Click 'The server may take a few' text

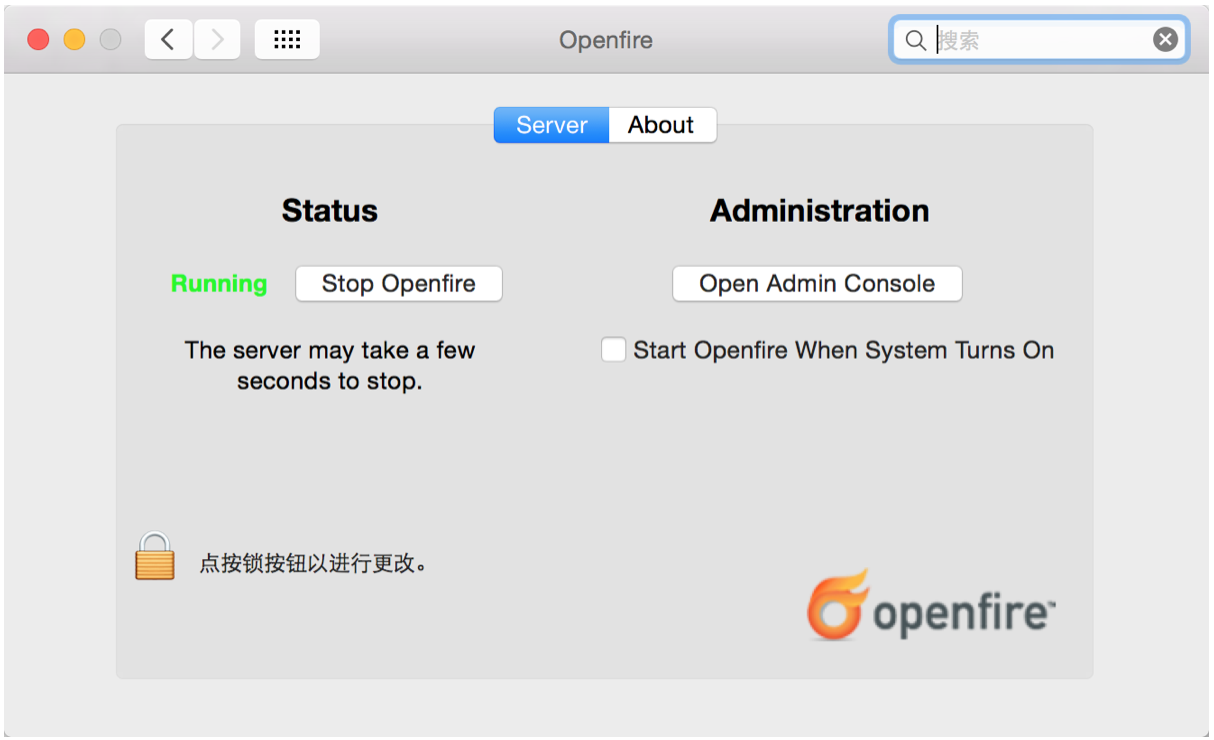330,350
